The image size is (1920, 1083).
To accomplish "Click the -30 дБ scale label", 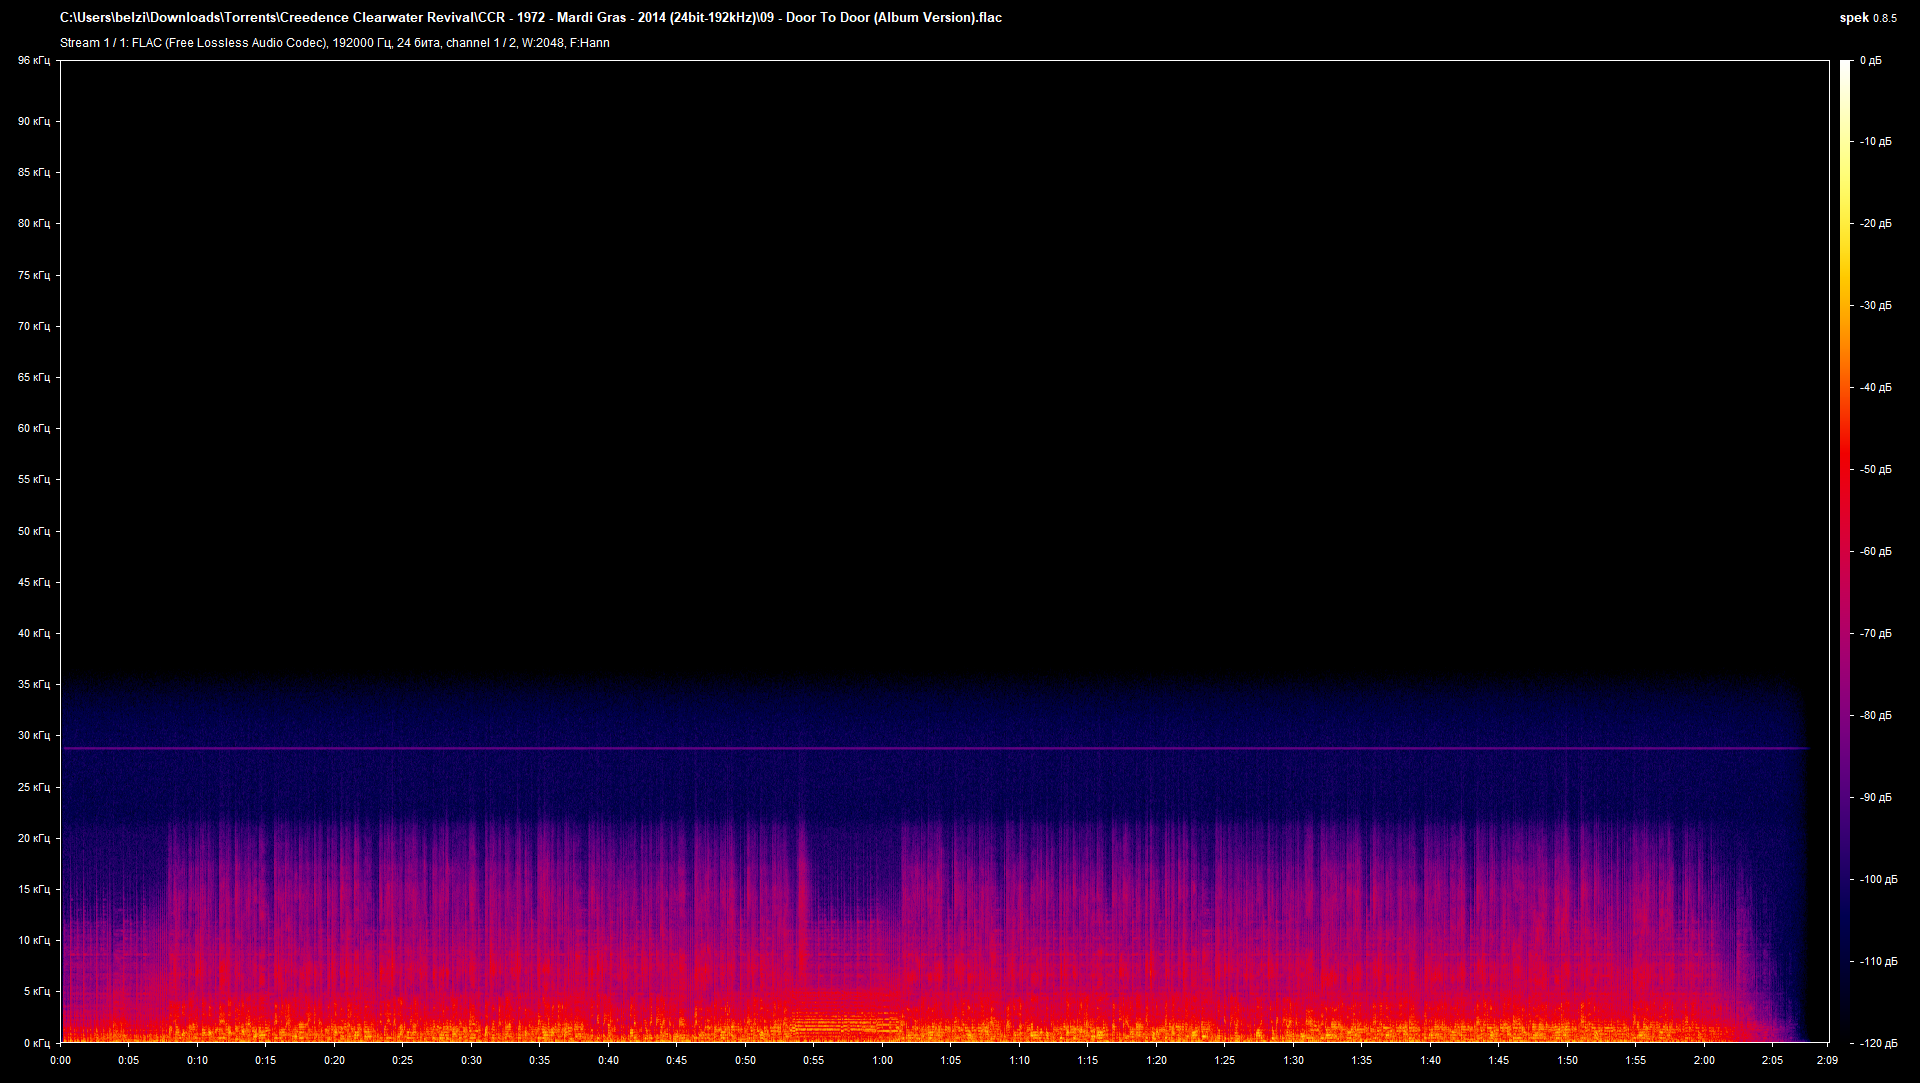I will click(x=1875, y=305).
